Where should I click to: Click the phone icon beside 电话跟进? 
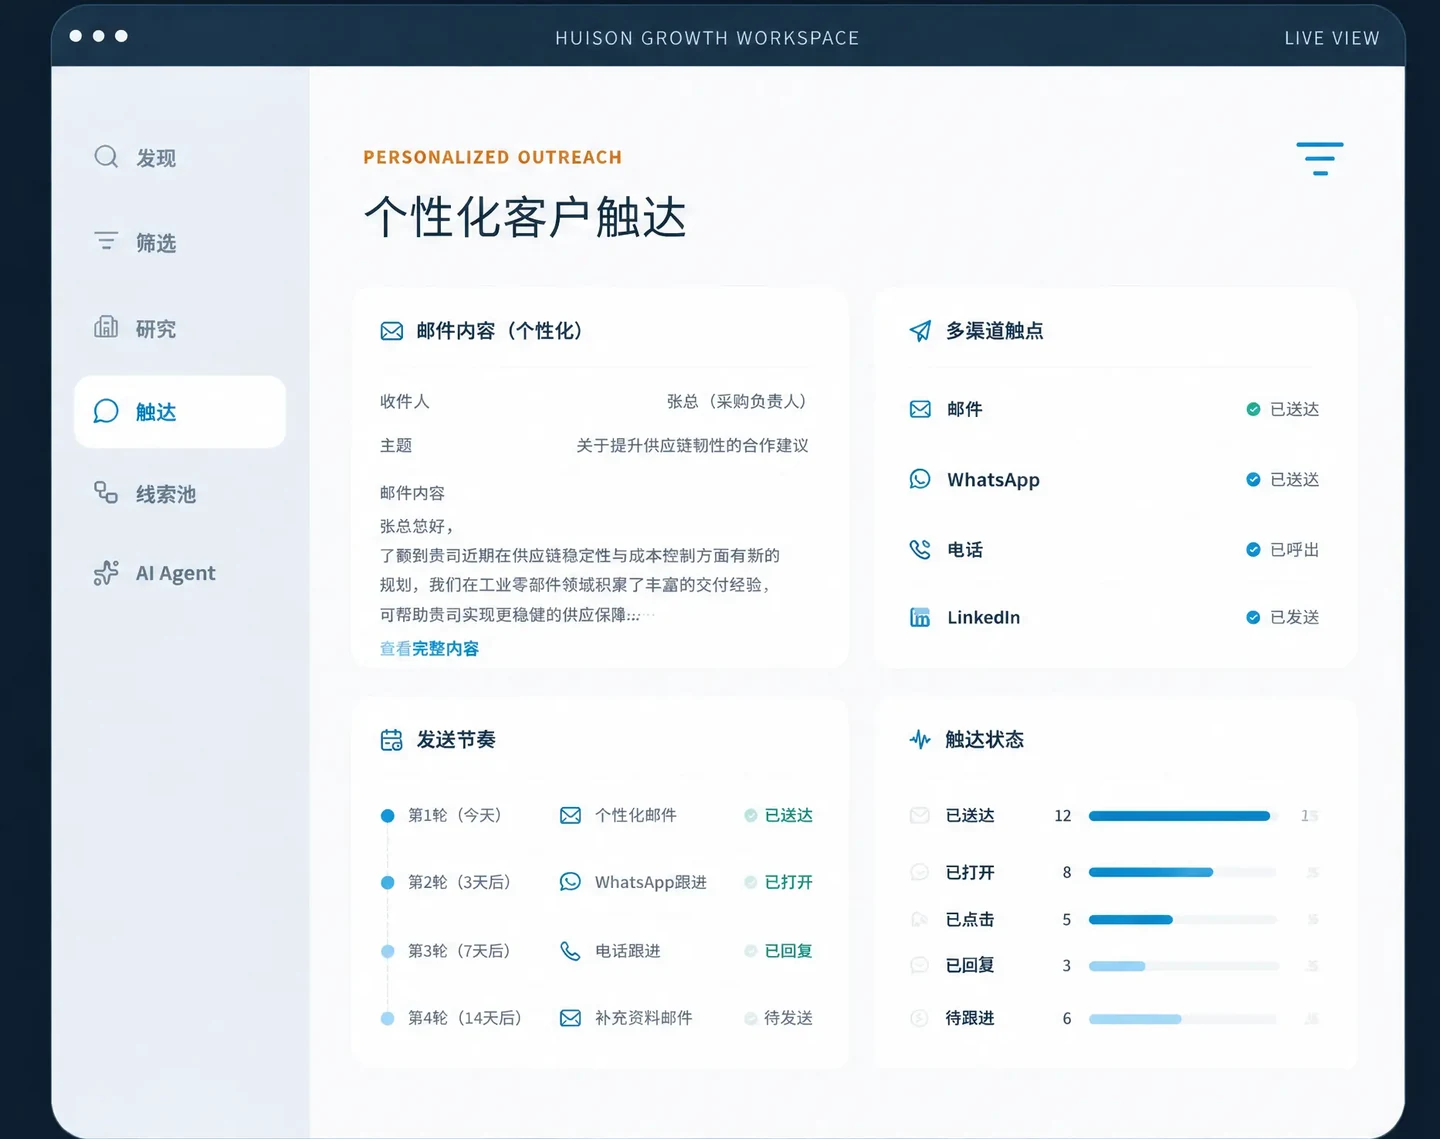click(x=570, y=951)
